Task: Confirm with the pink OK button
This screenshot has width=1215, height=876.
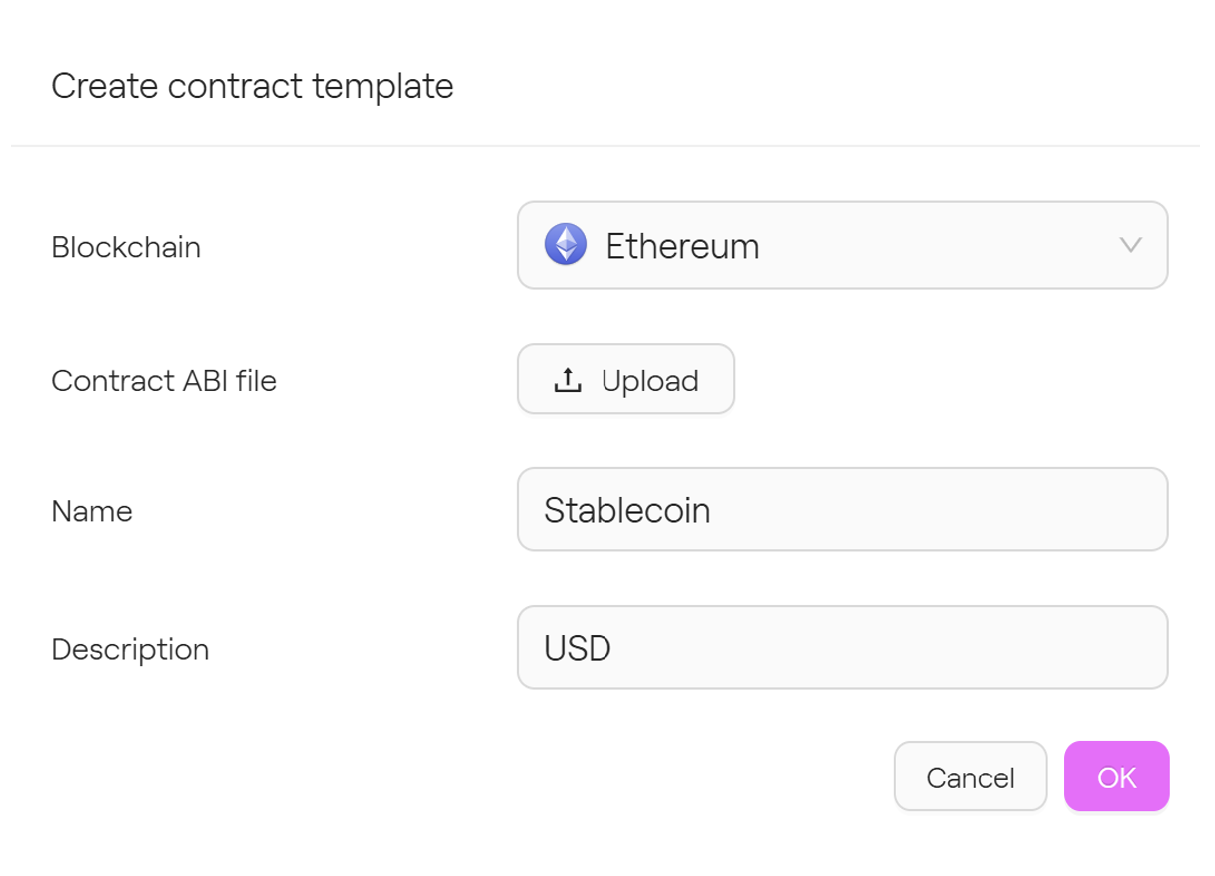Action: 1116,777
